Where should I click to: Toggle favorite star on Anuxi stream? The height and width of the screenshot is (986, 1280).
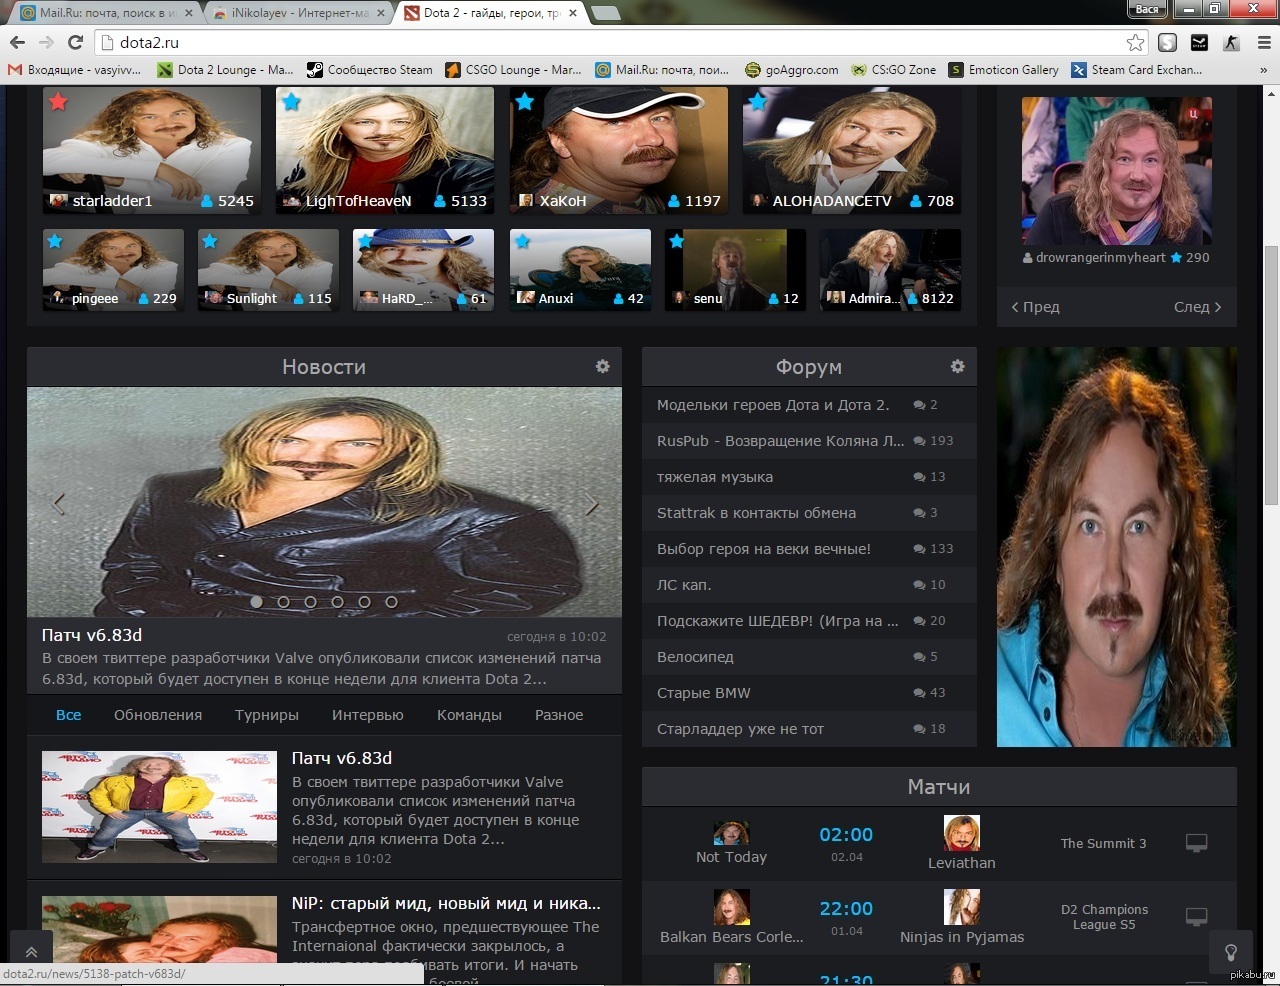point(522,241)
